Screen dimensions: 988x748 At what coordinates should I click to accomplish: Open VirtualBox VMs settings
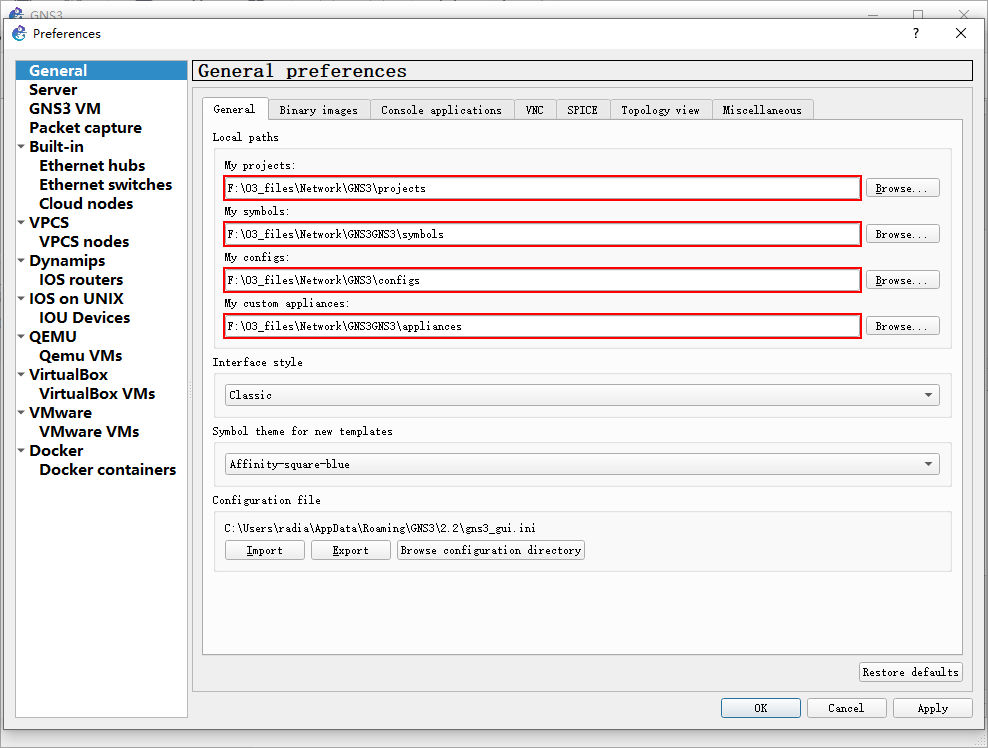tap(97, 393)
